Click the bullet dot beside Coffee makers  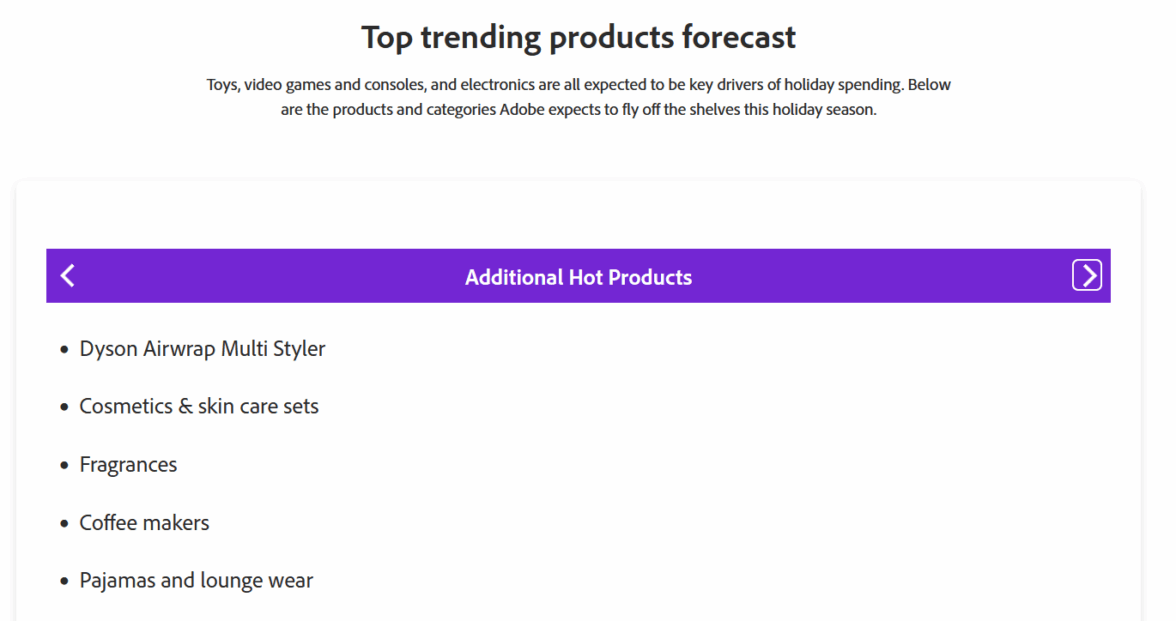point(65,524)
